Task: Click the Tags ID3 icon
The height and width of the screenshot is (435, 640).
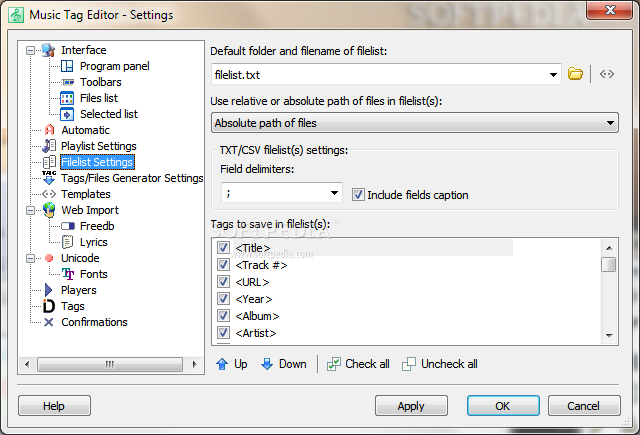Action: pos(49,306)
